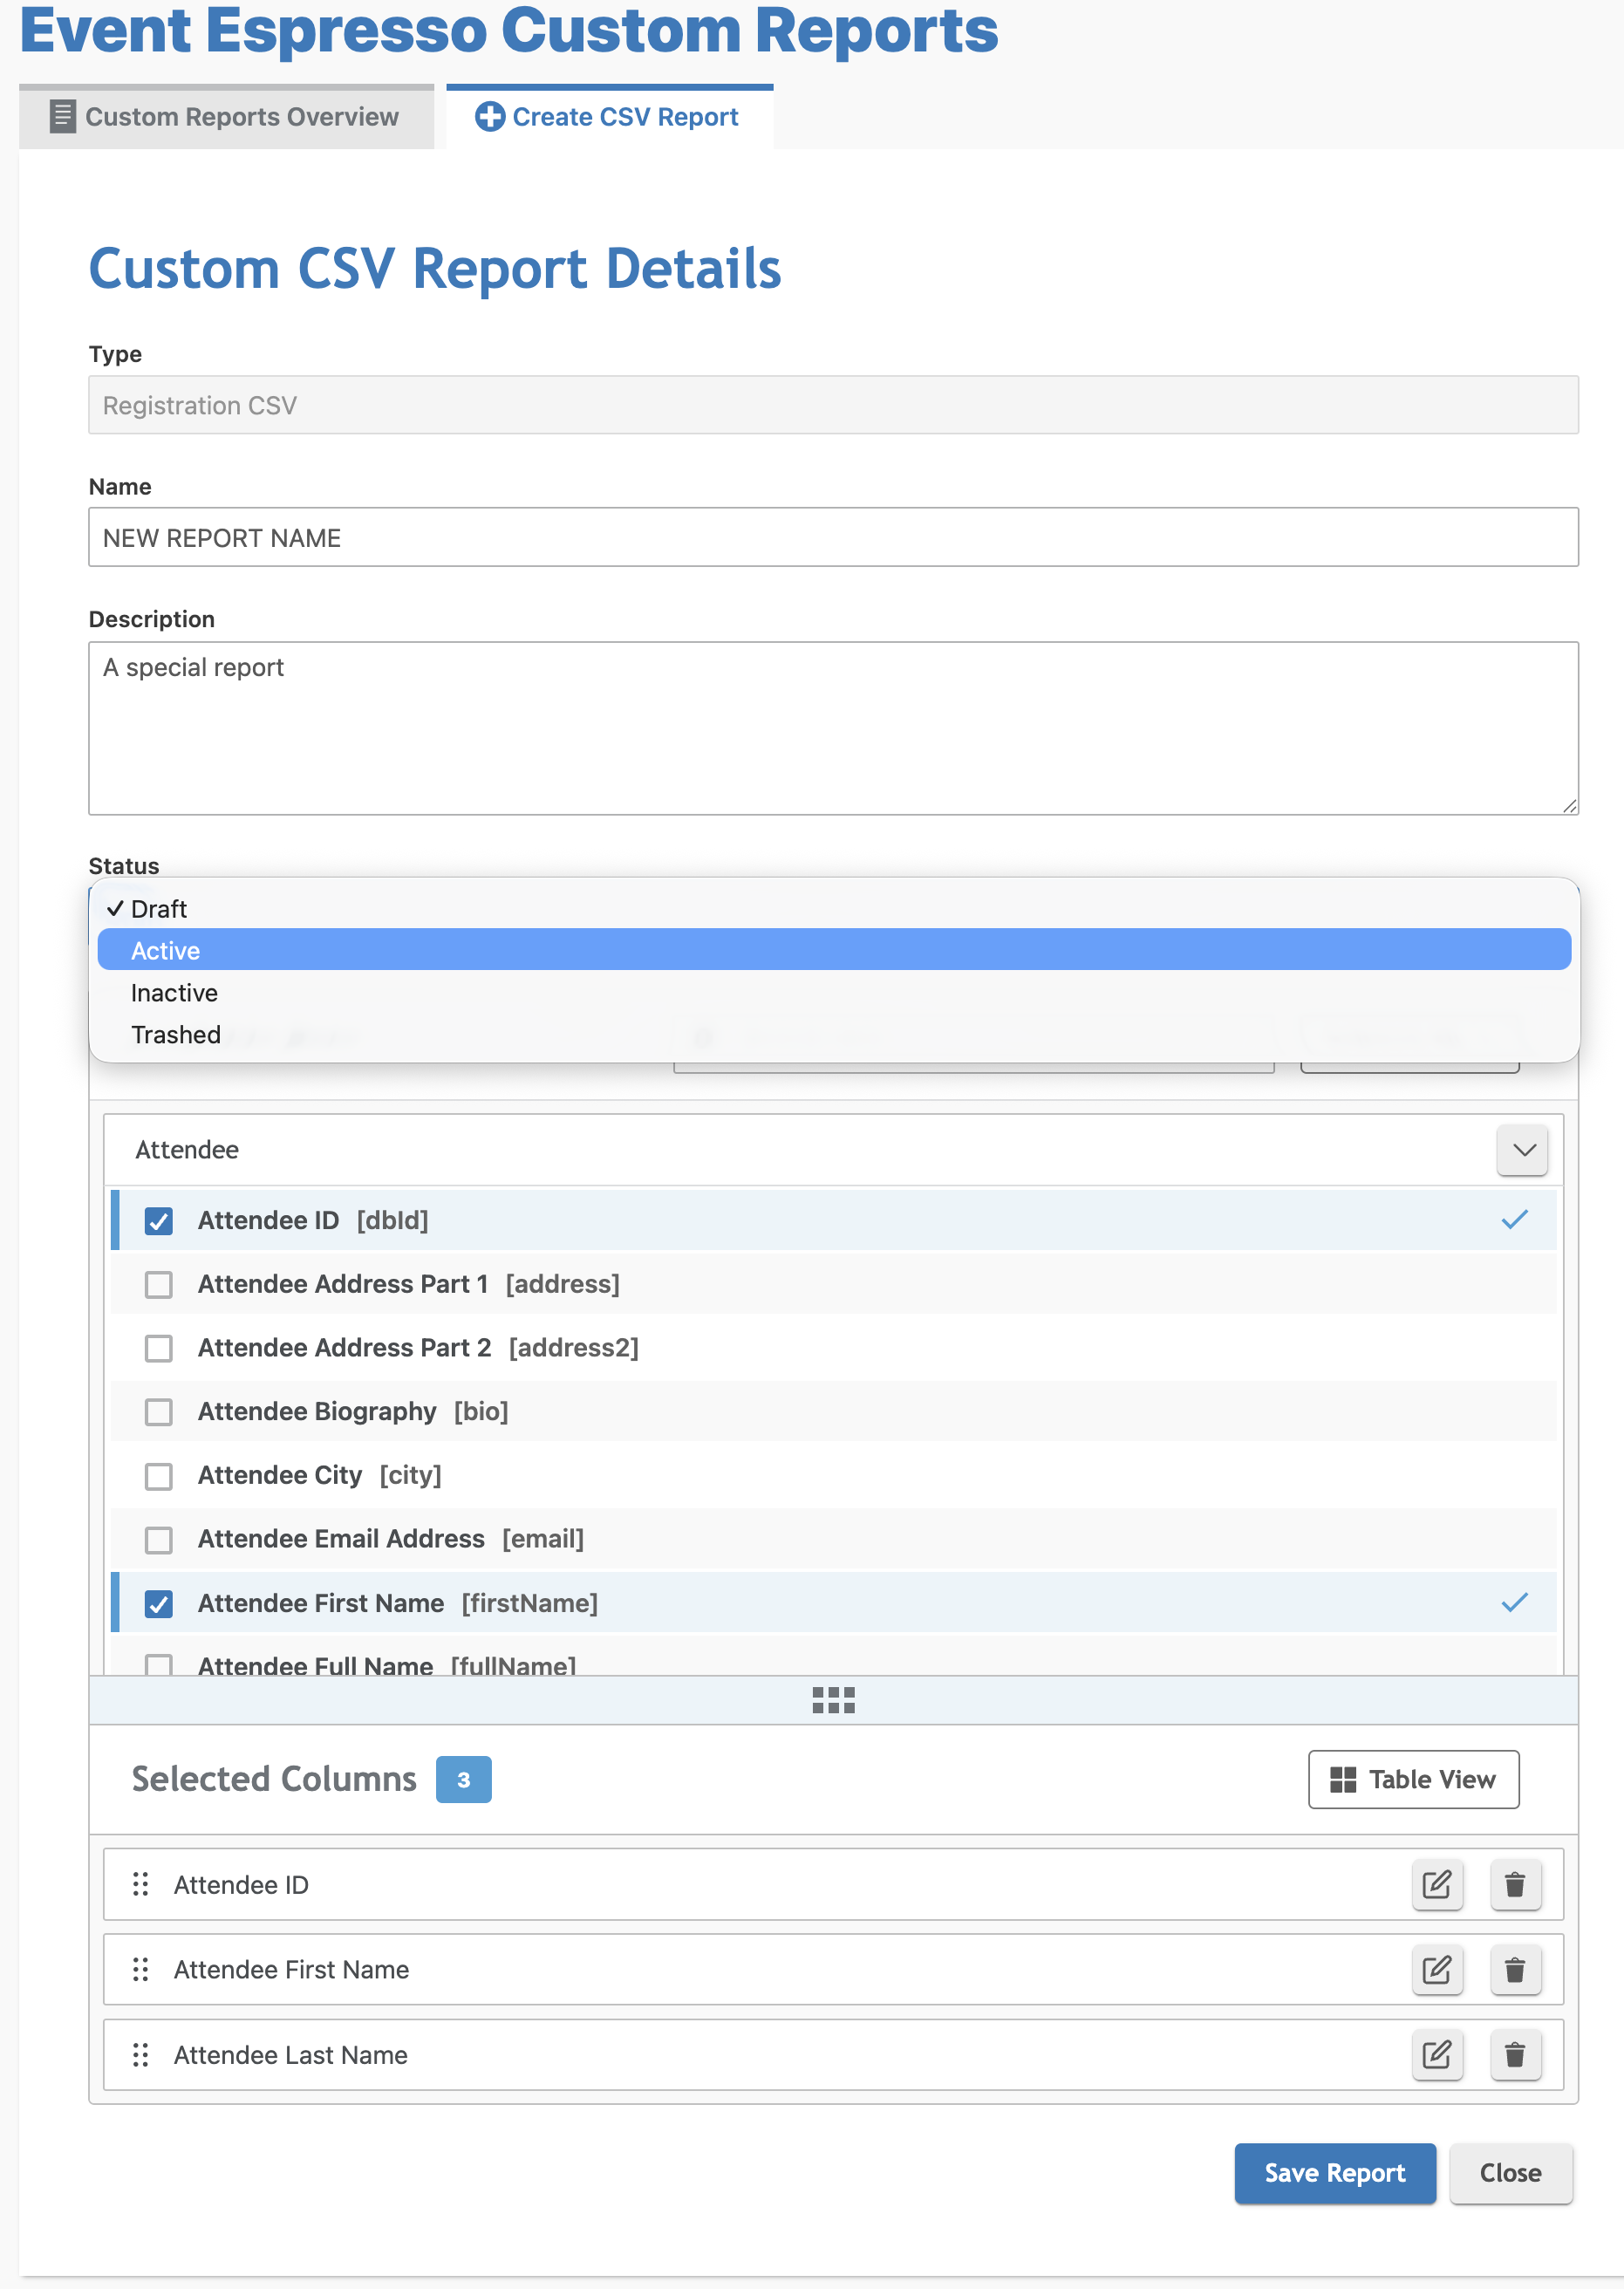Click the blue checkmark on the Attendee ID row
Viewport: 1624px width, 2289px height.
(1514, 1219)
